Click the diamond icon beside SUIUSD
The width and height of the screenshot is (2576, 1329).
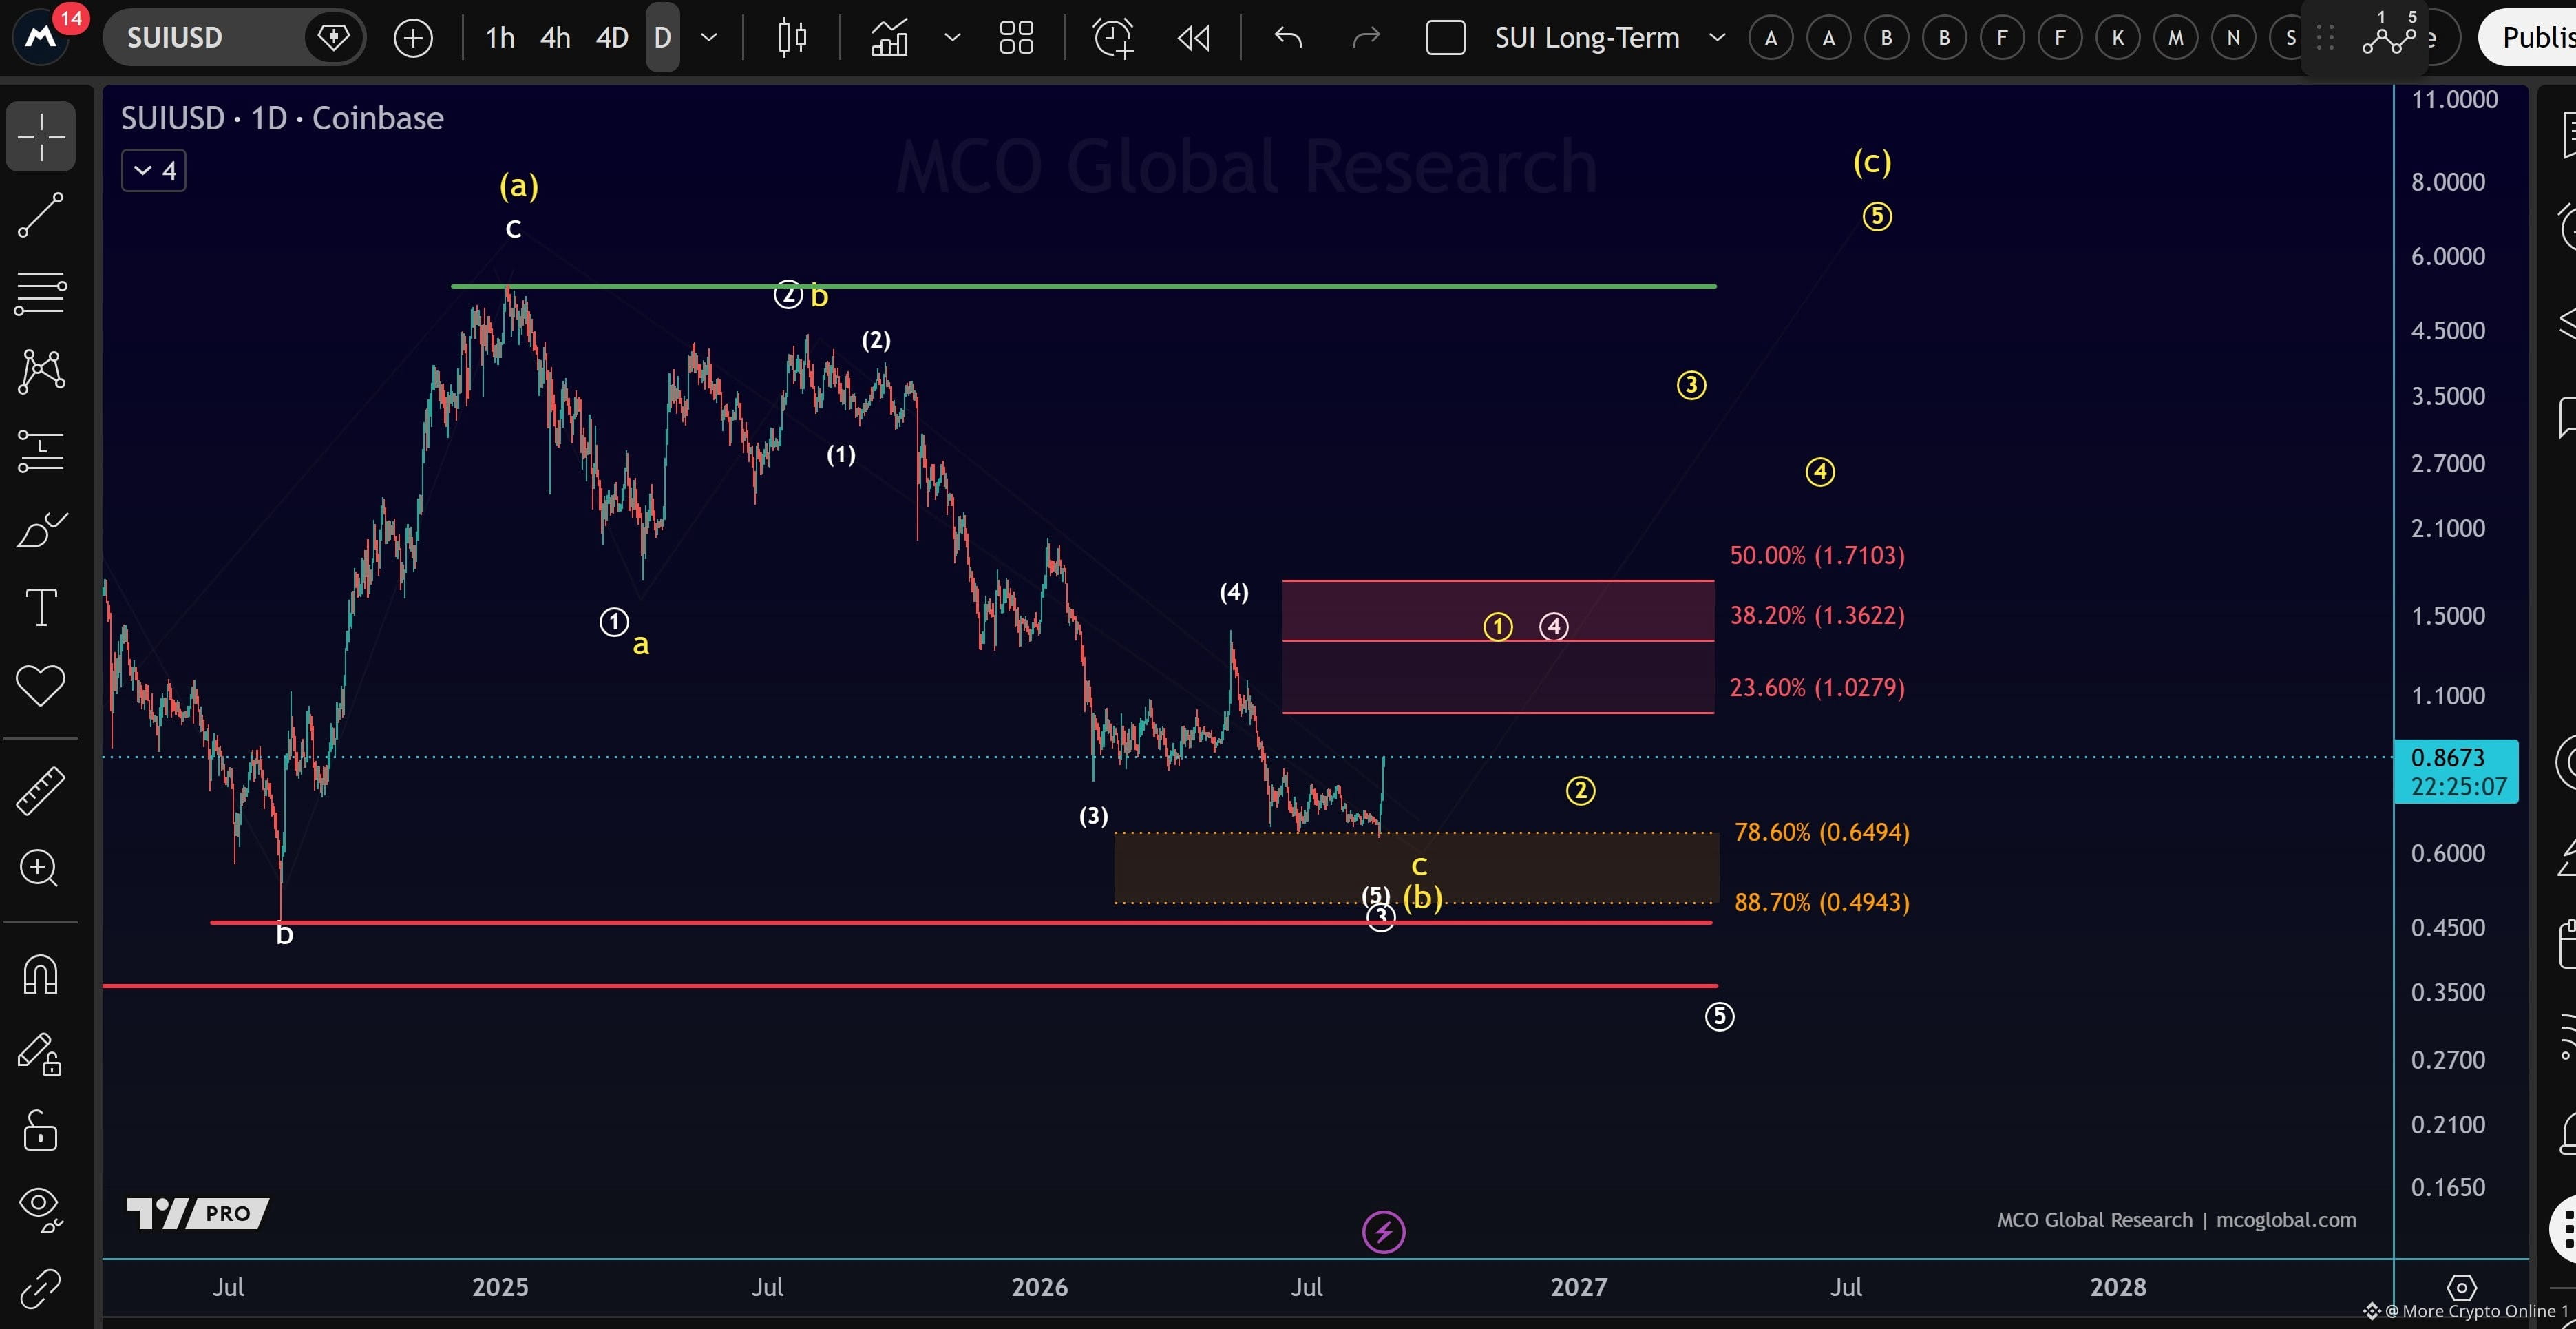coord(333,38)
